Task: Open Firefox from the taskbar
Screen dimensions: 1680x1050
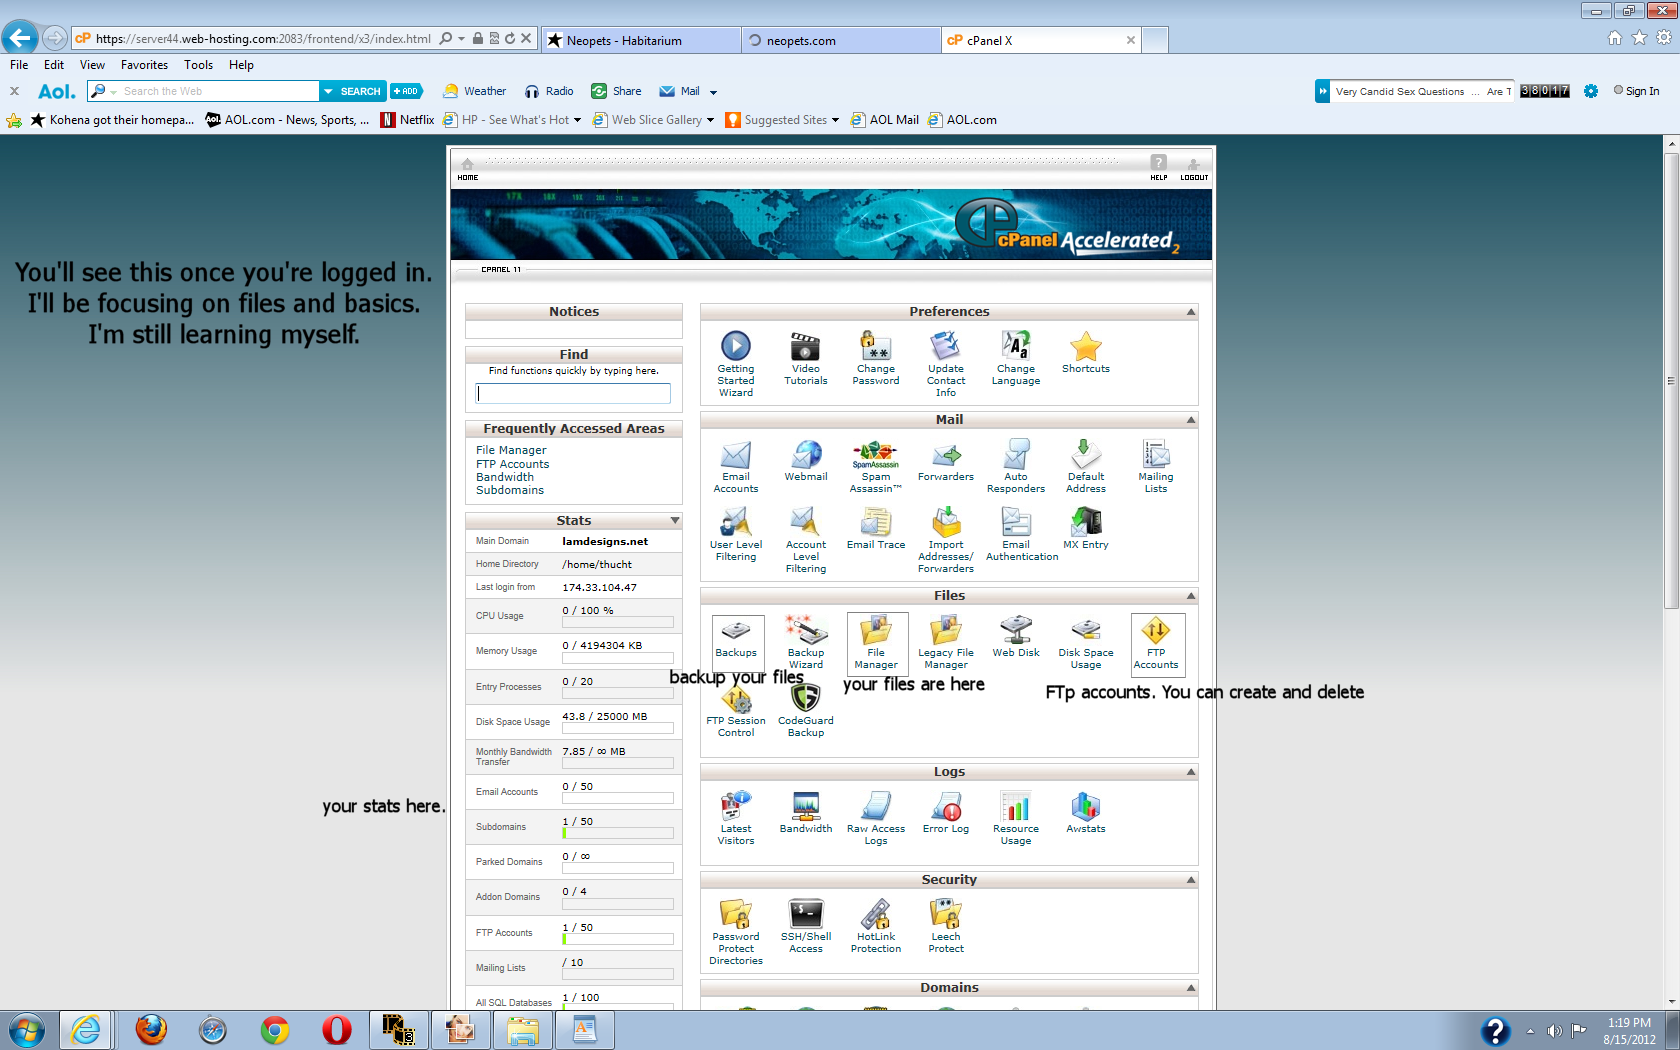Action: (x=151, y=1029)
